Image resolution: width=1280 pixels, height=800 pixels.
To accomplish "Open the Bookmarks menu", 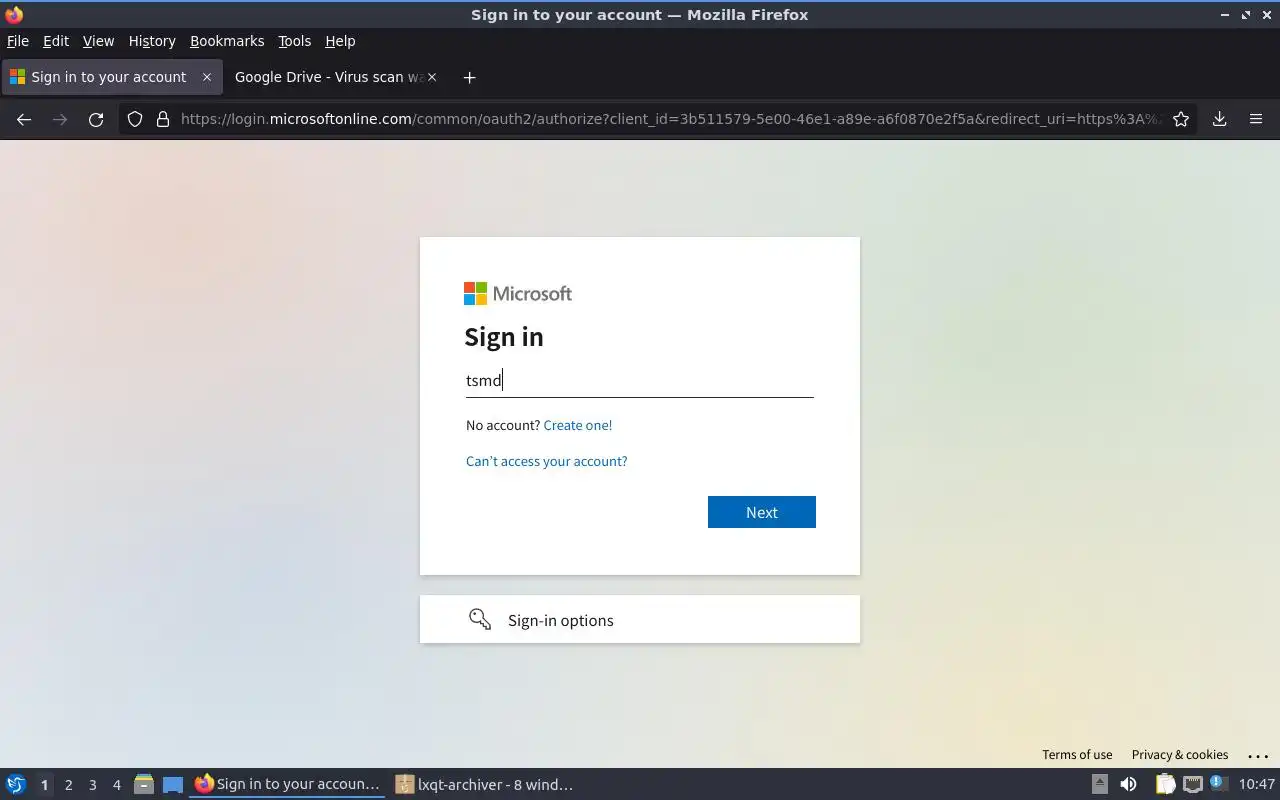I will point(227,41).
